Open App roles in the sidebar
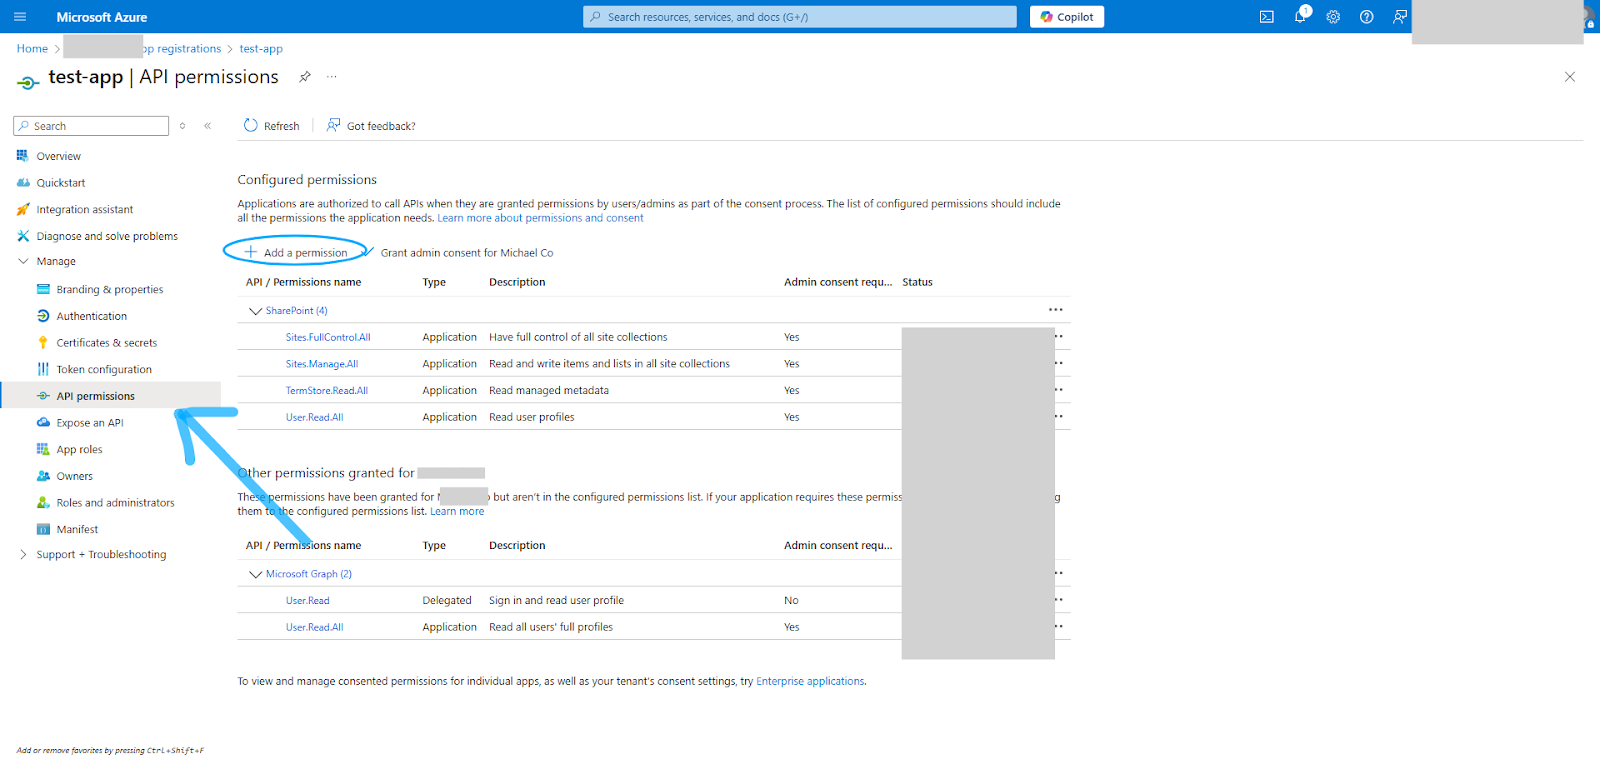Viewport: 1600px width, 759px height. click(79, 450)
